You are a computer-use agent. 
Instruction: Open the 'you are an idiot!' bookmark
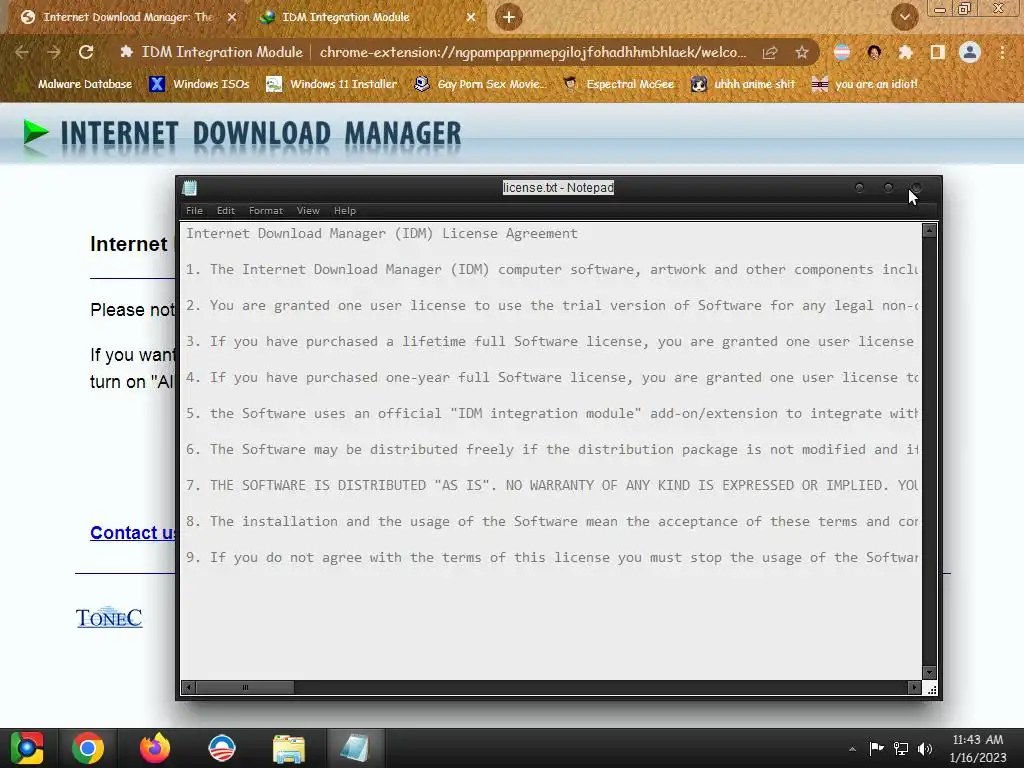click(x=864, y=84)
